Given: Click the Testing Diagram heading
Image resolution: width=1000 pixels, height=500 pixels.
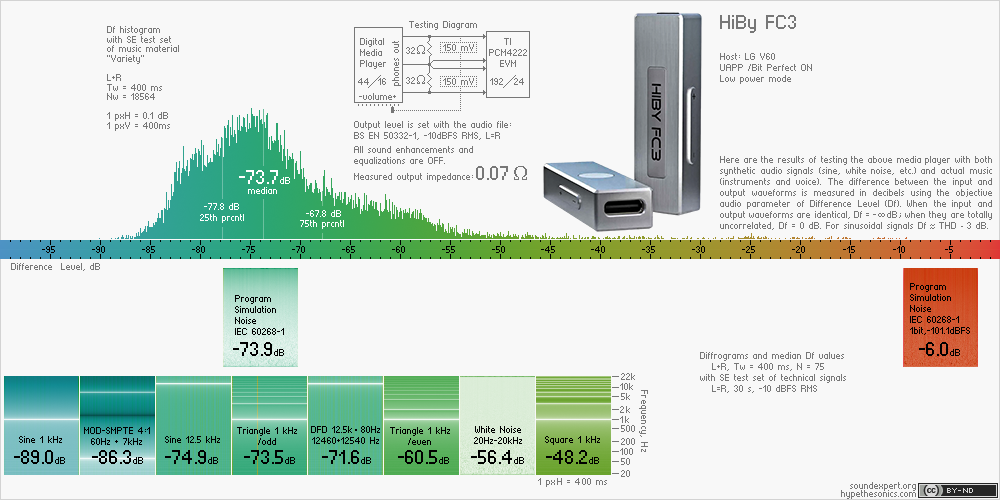Looking at the screenshot, I should [443, 25].
